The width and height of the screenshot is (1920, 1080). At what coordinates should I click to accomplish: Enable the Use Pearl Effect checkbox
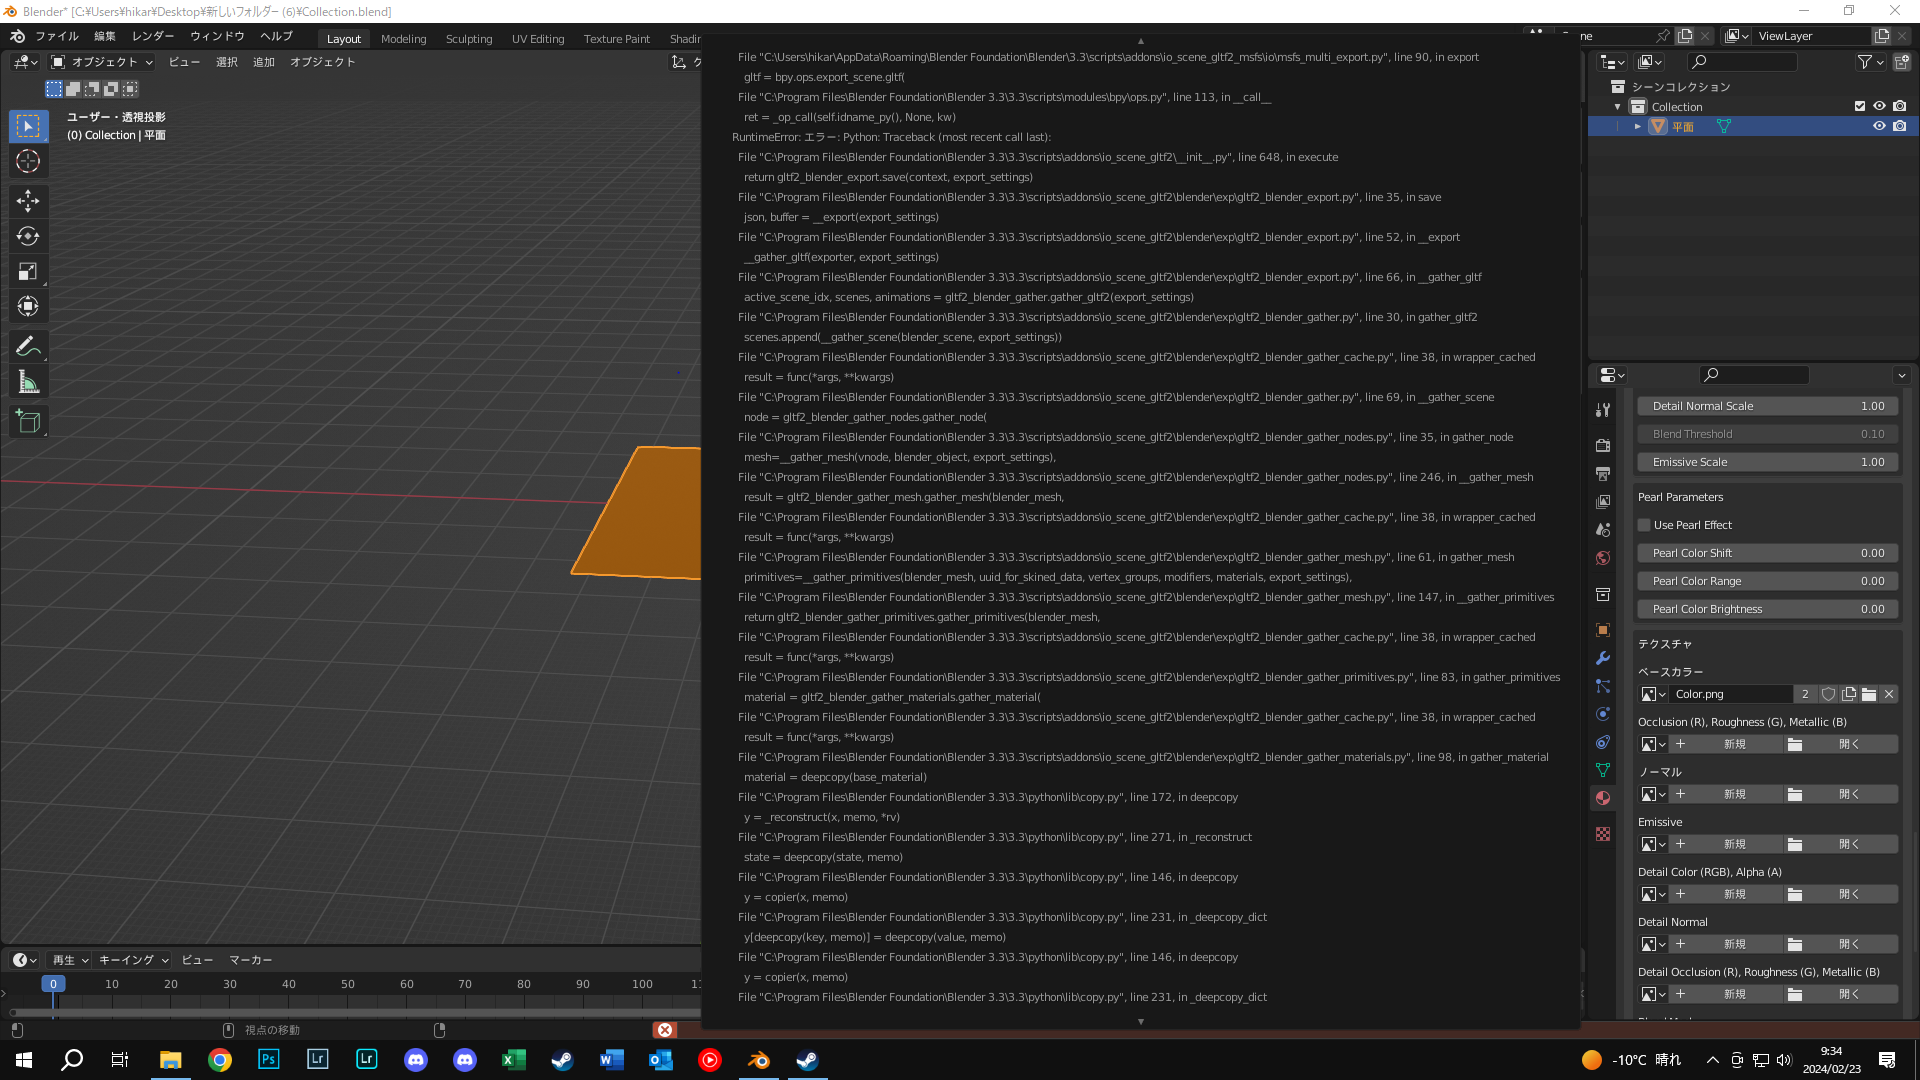tap(1644, 525)
